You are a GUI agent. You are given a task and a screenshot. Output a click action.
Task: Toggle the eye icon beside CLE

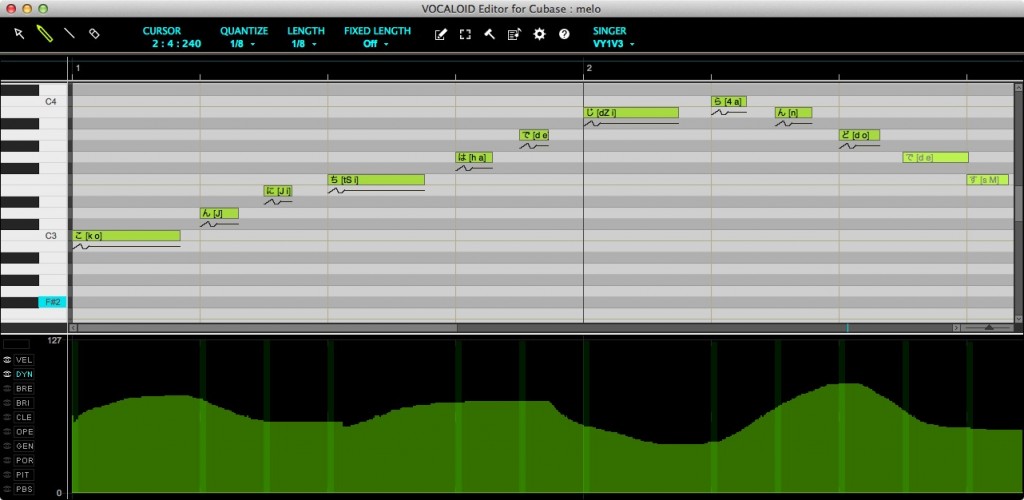click(x=7, y=417)
